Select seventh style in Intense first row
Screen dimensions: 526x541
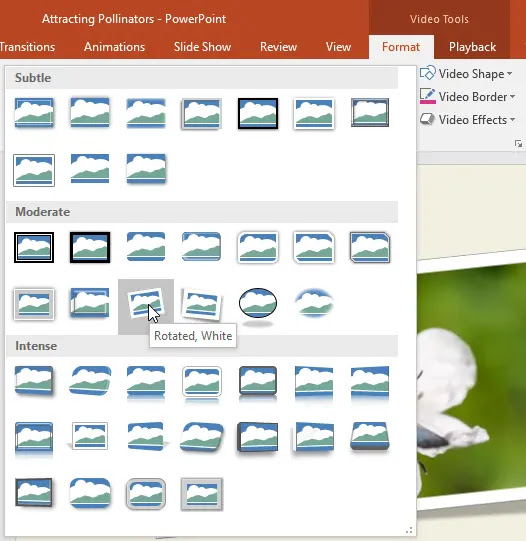(x=370, y=382)
